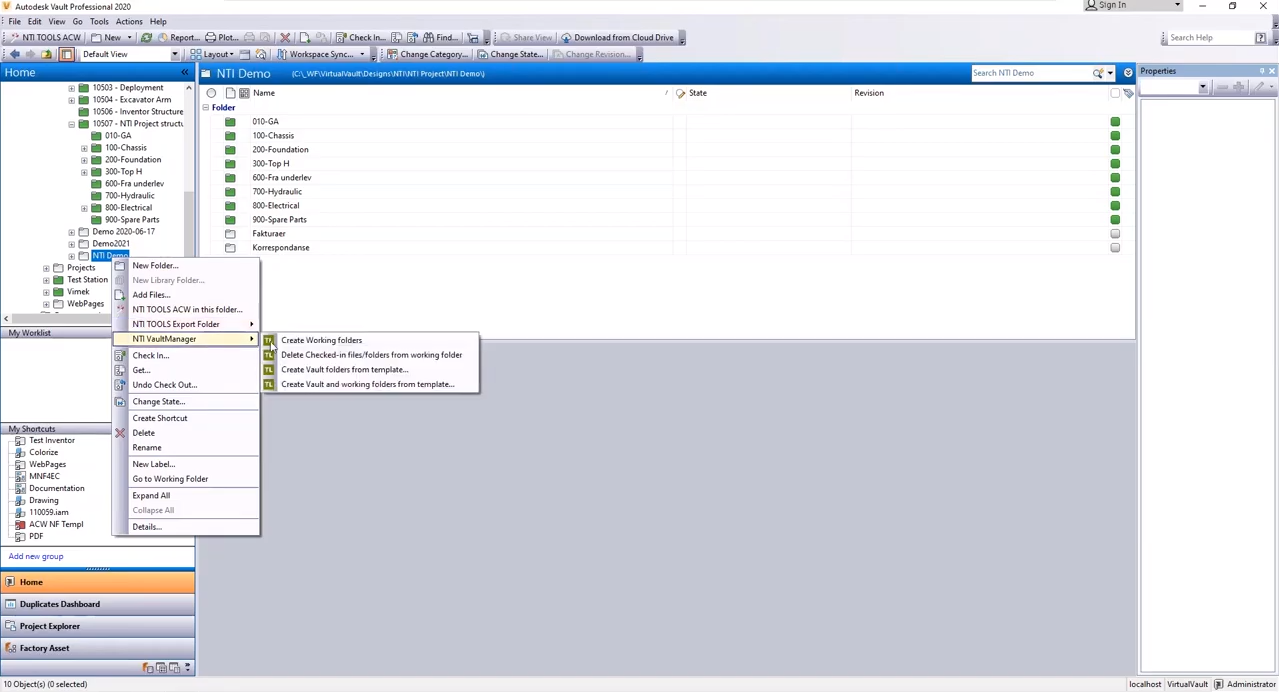Image resolution: width=1279 pixels, height=692 pixels.
Task: Click the Korrespondanse folder name
Action: coord(281,248)
